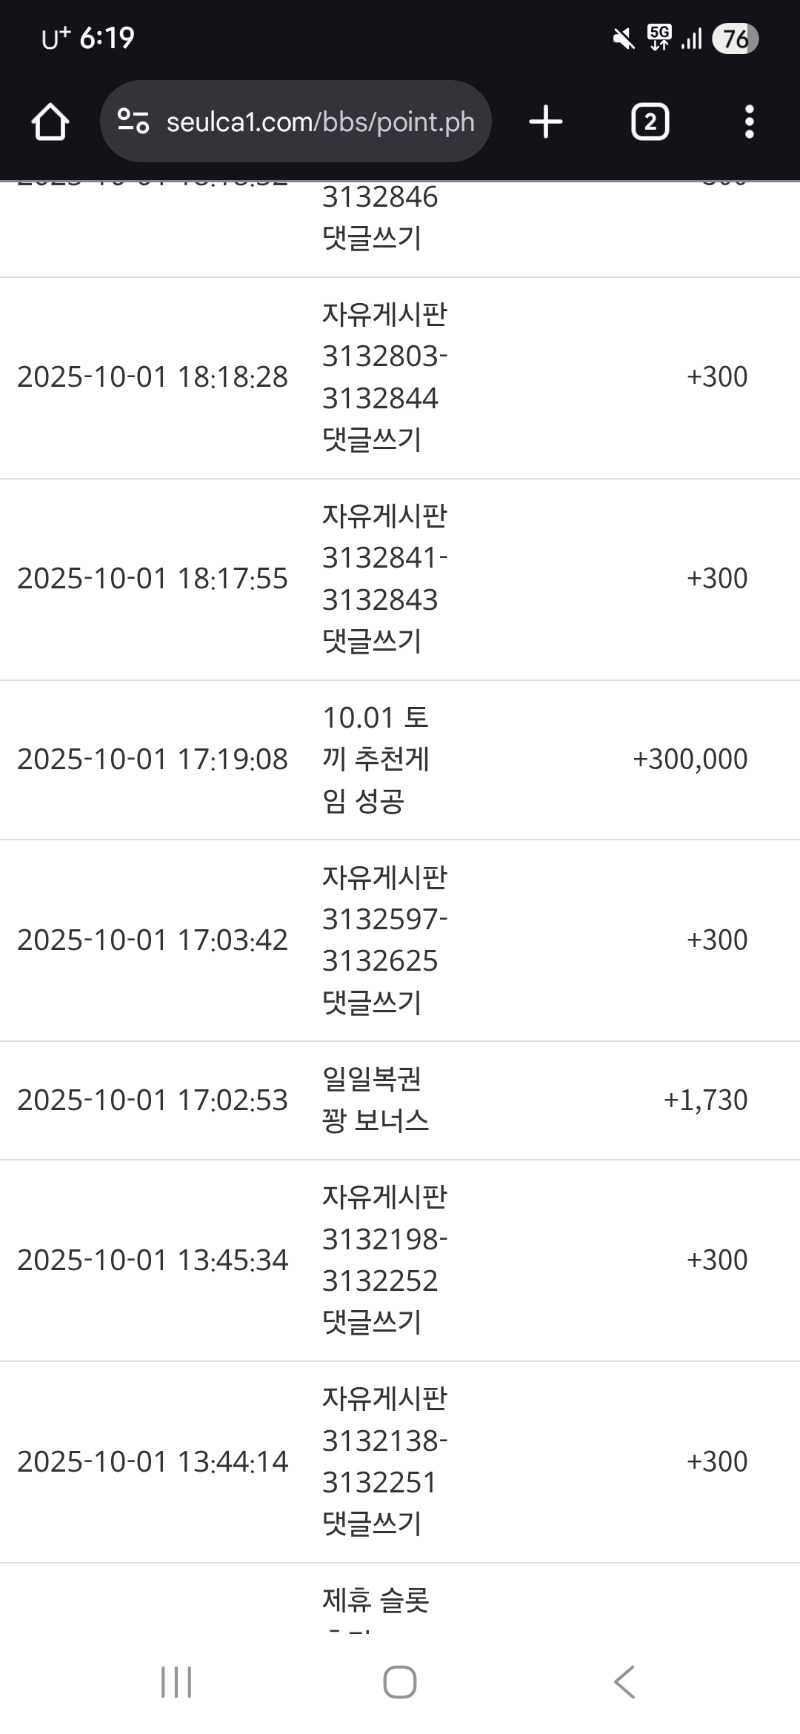Open the 13:45:34 free board comment entry
This screenshot has width=800, height=1734.
384,1260
